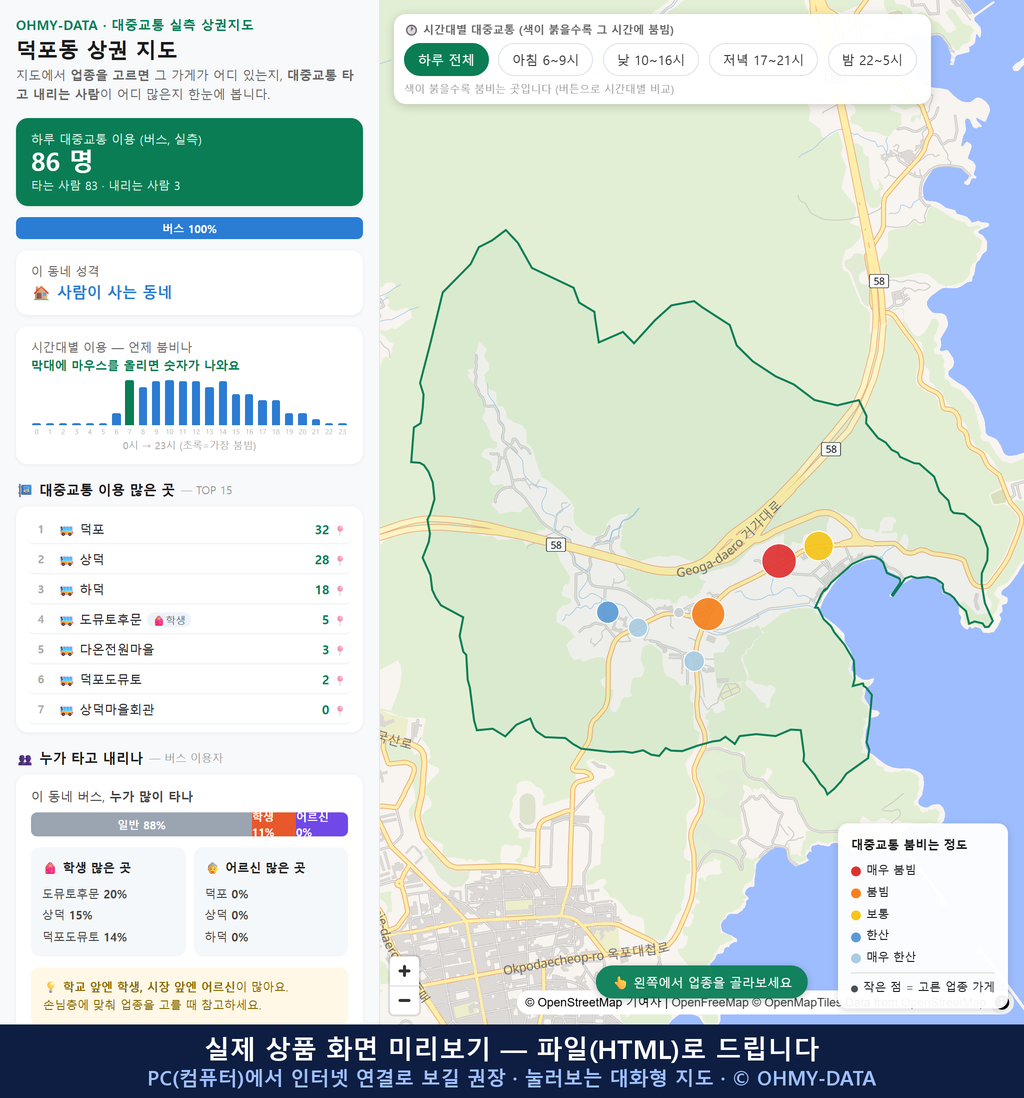Click the yellow 보통 legend swatch
This screenshot has height=1098, width=1024.
(x=856, y=915)
